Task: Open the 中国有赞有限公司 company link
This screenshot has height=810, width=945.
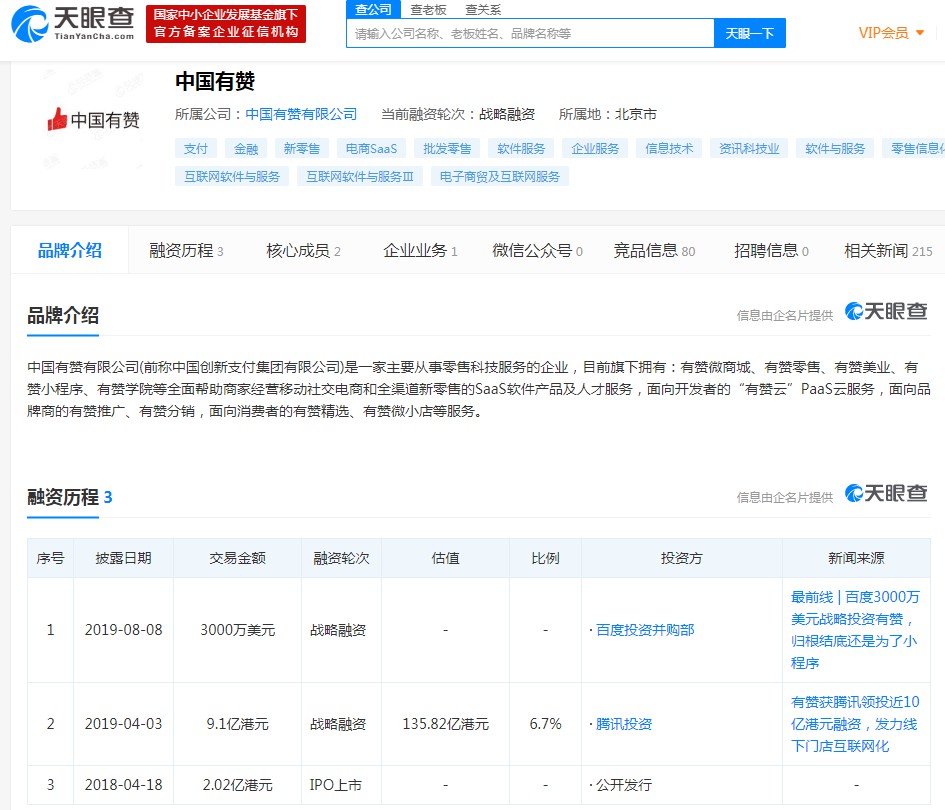Action: pyautogui.click(x=301, y=114)
